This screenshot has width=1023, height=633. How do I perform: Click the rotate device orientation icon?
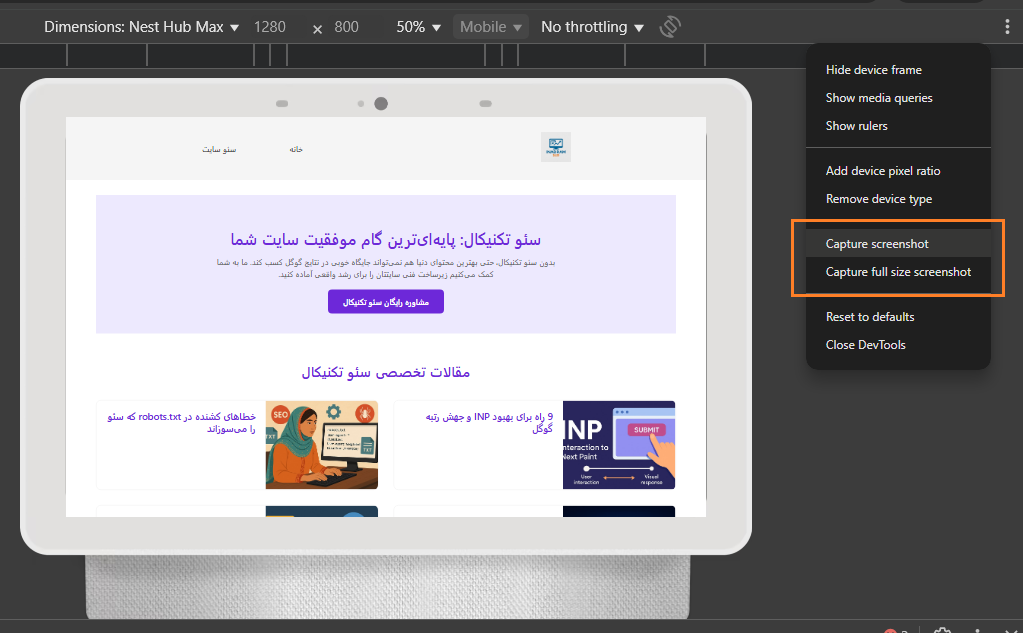coord(670,27)
